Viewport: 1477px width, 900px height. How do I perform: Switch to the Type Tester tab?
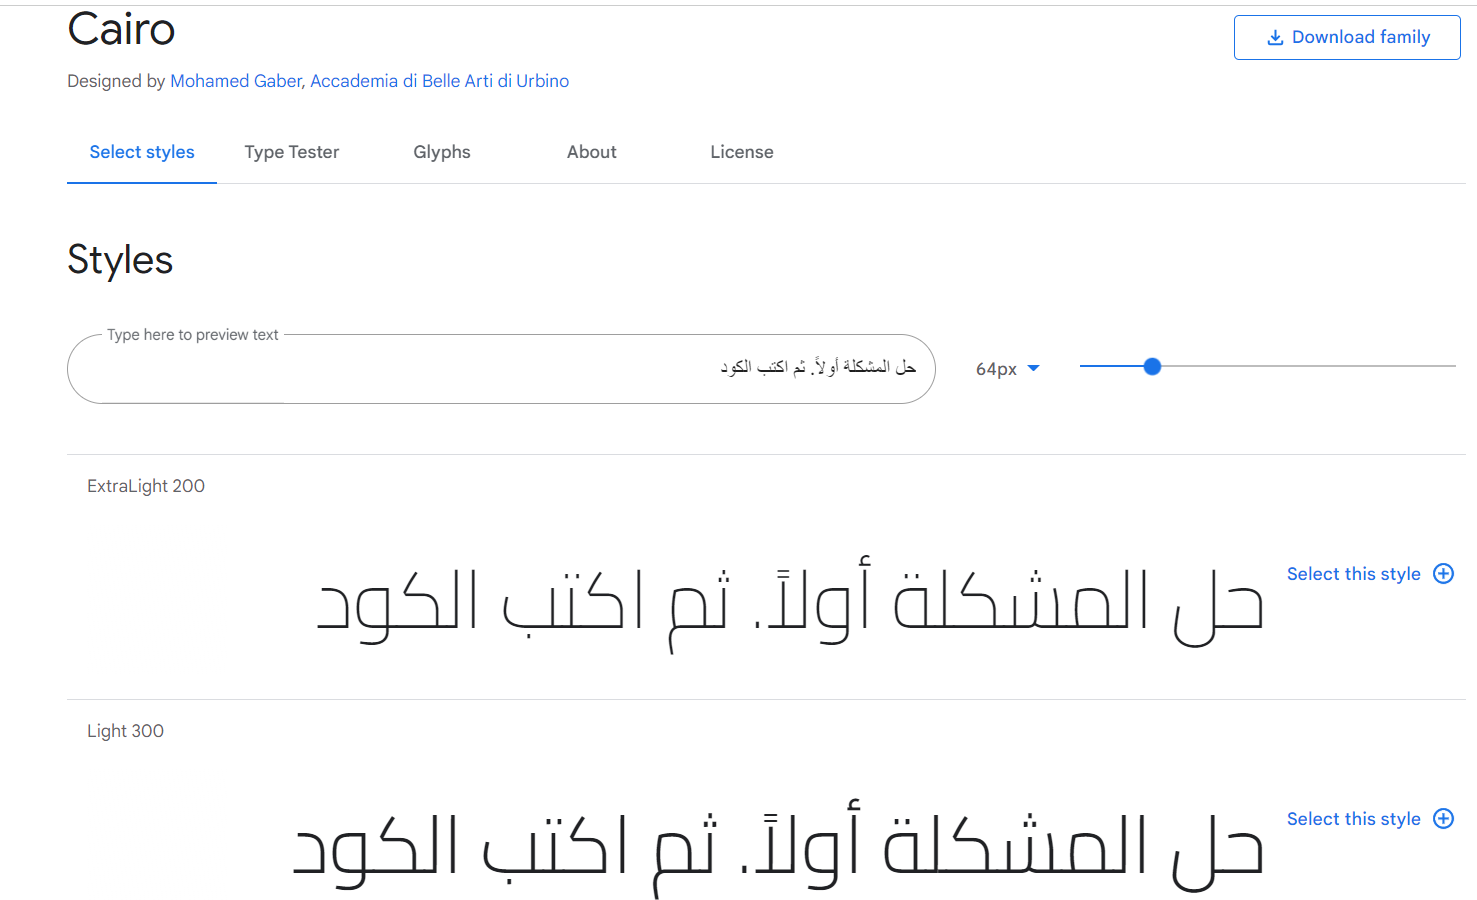point(292,152)
